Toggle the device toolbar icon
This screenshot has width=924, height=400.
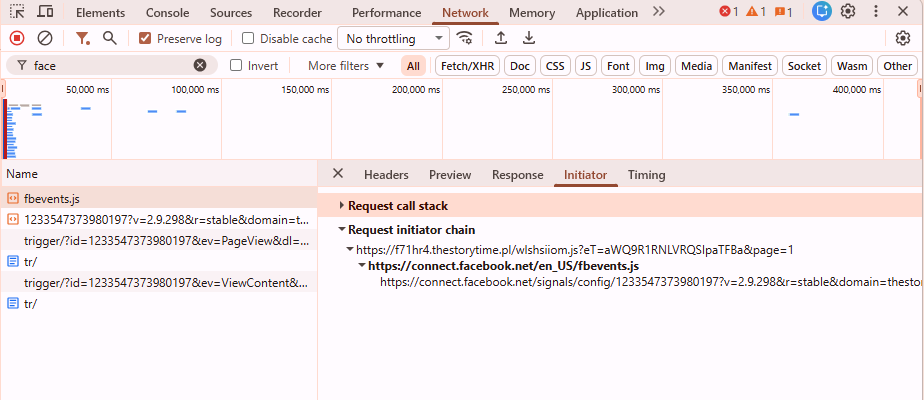(46, 12)
